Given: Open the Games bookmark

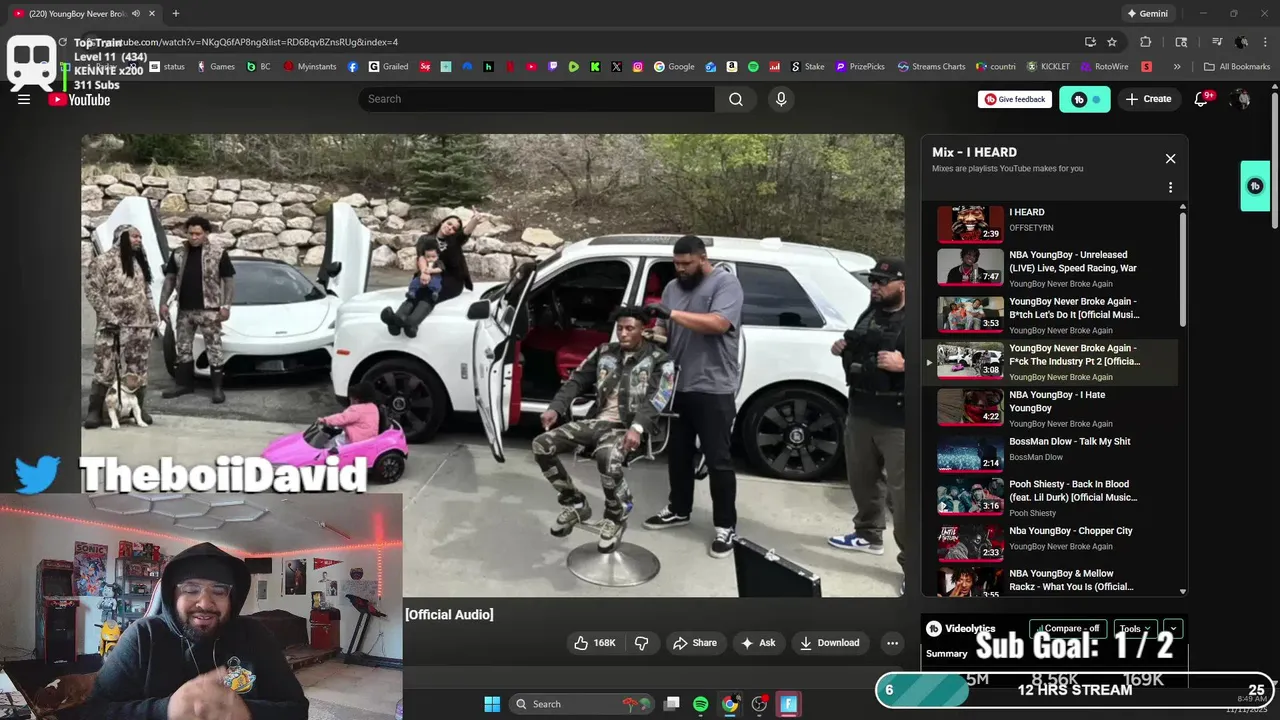Looking at the screenshot, I should (x=216, y=67).
